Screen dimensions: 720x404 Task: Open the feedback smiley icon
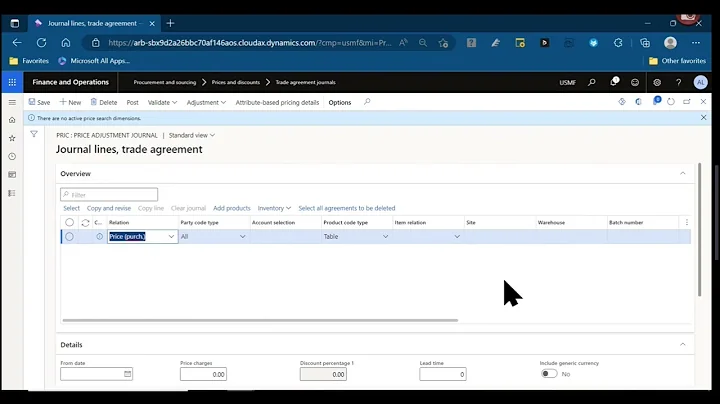(x=635, y=82)
